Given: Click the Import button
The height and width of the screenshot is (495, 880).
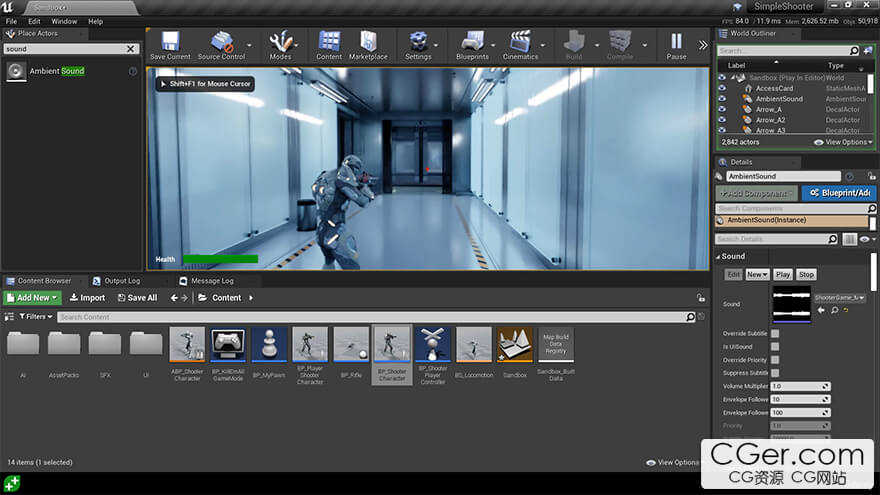Looking at the screenshot, I should click(x=87, y=298).
